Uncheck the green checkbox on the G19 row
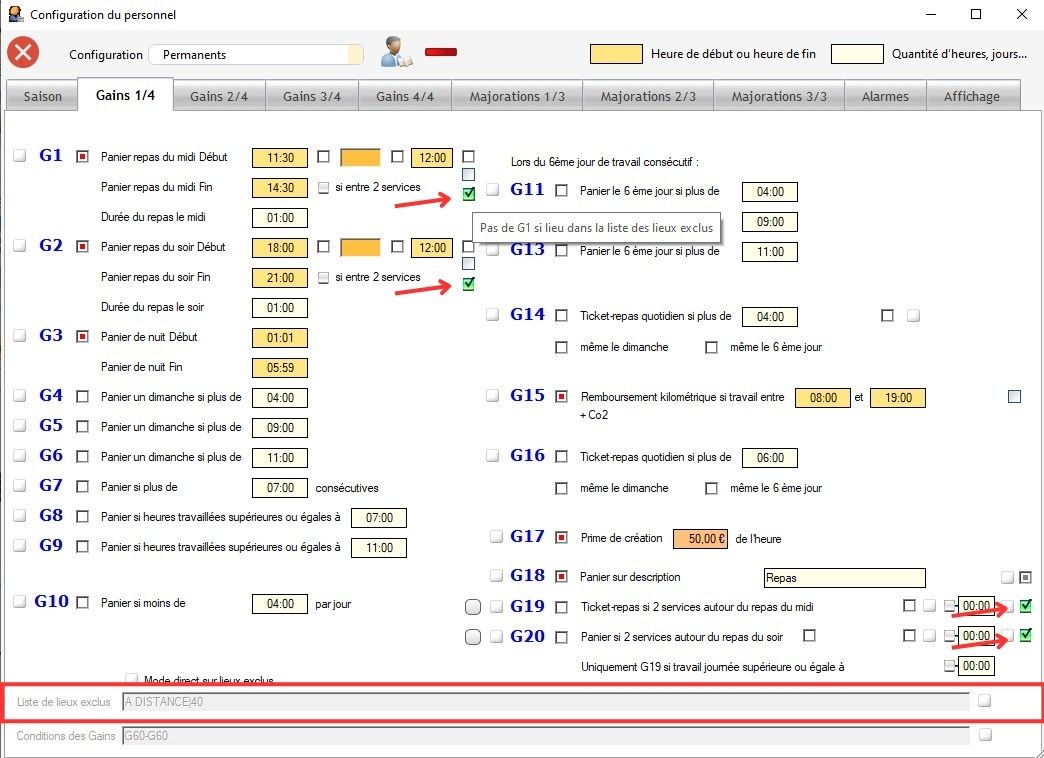1044x758 pixels. pos(1026,606)
